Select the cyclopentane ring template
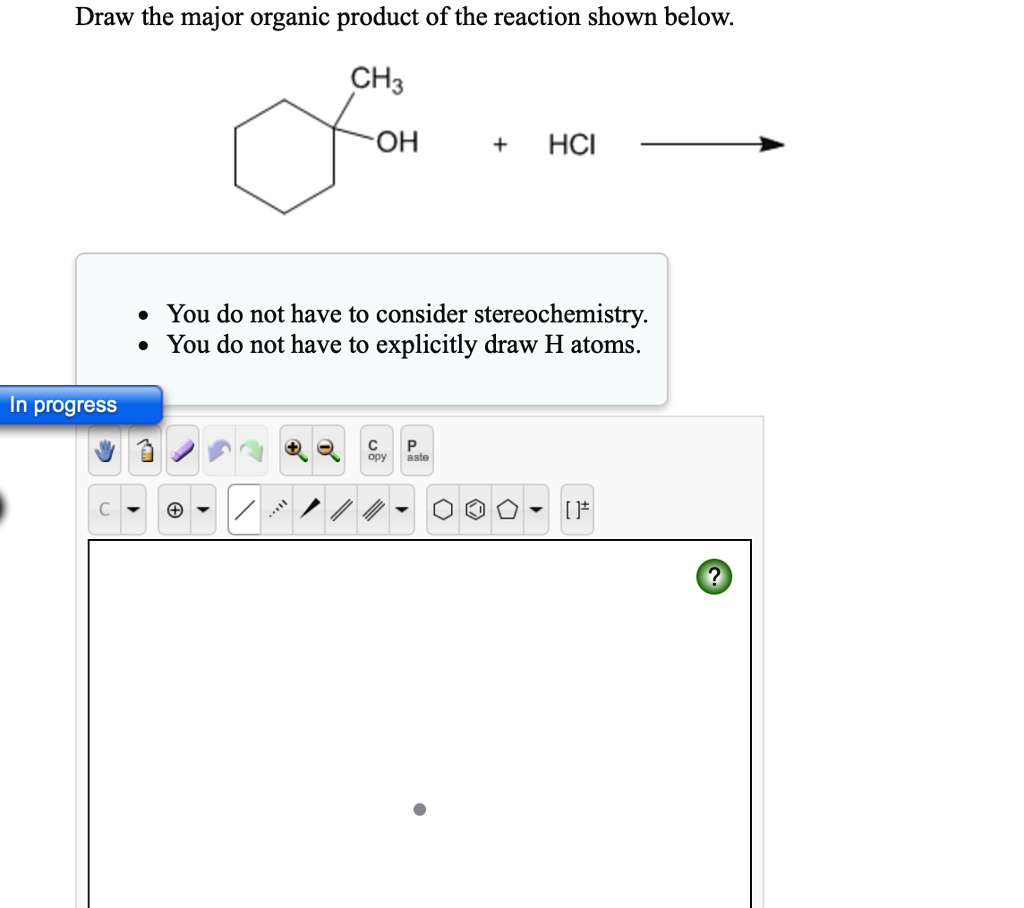Viewport: 1024px width, 908px height. (507, 509)
